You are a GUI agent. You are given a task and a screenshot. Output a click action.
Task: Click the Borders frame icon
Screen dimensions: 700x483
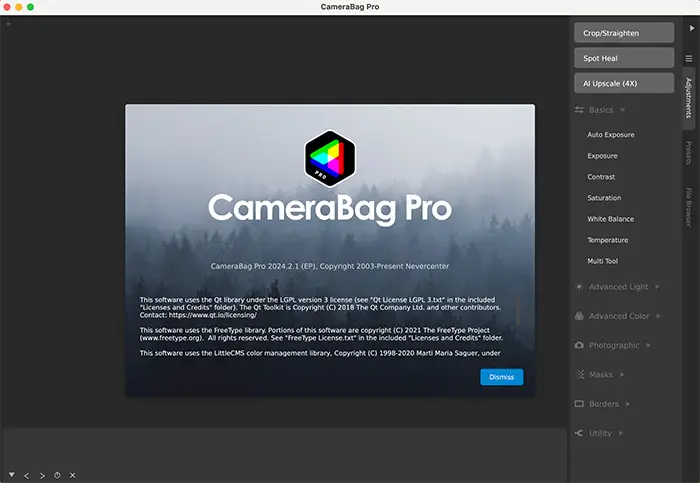pyautogui.click(x=579, y=404)
